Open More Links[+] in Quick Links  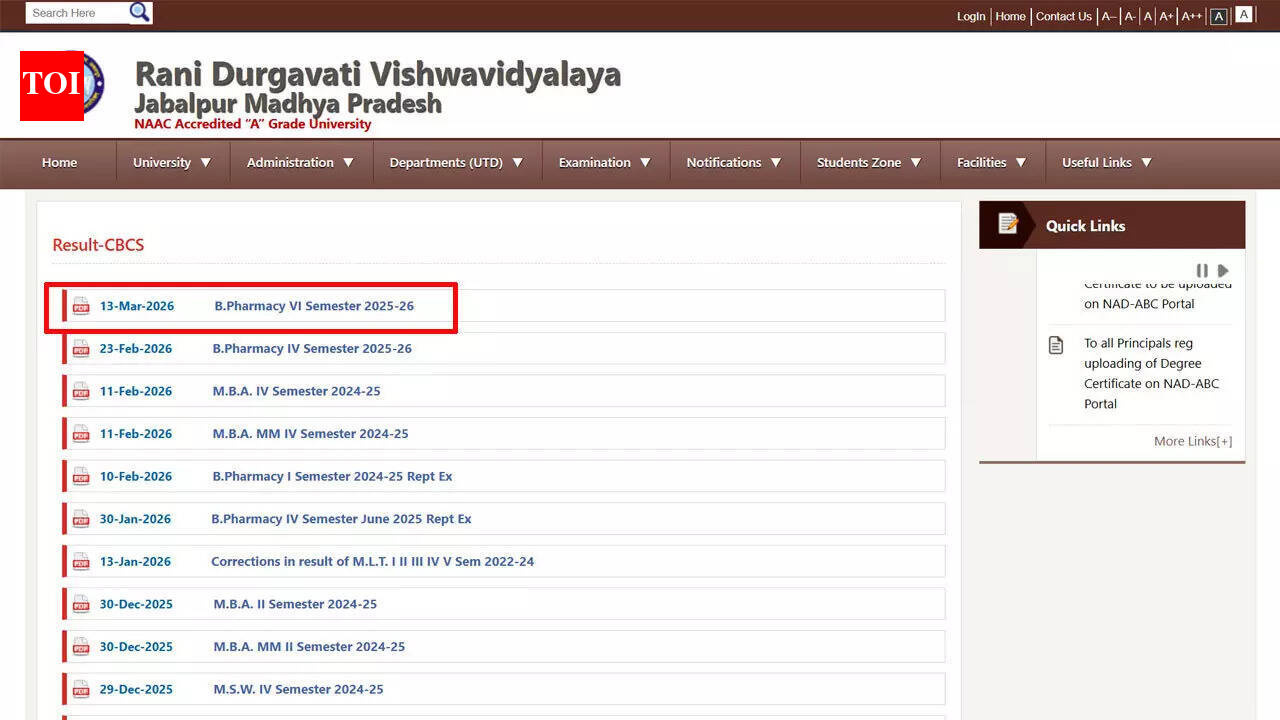1192,441
